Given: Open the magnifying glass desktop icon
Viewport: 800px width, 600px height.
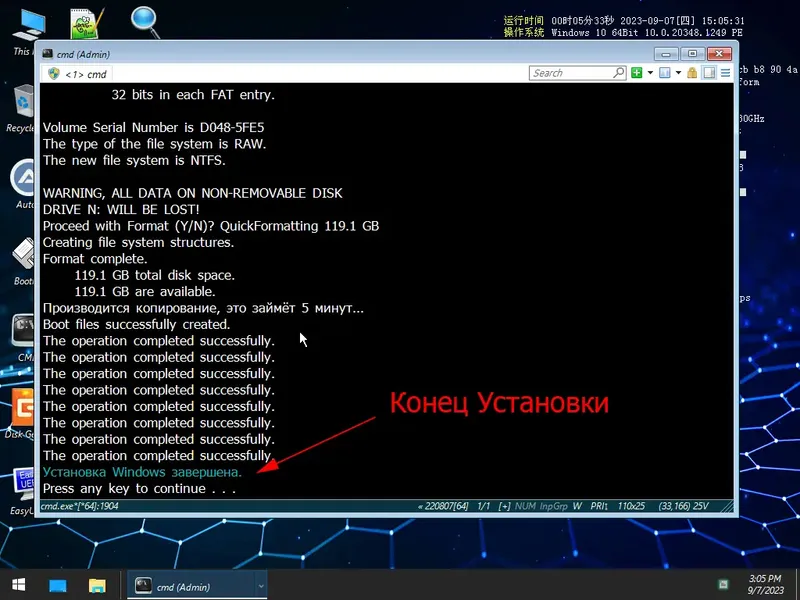Looking at the screenshot, I should coord(145,22).
